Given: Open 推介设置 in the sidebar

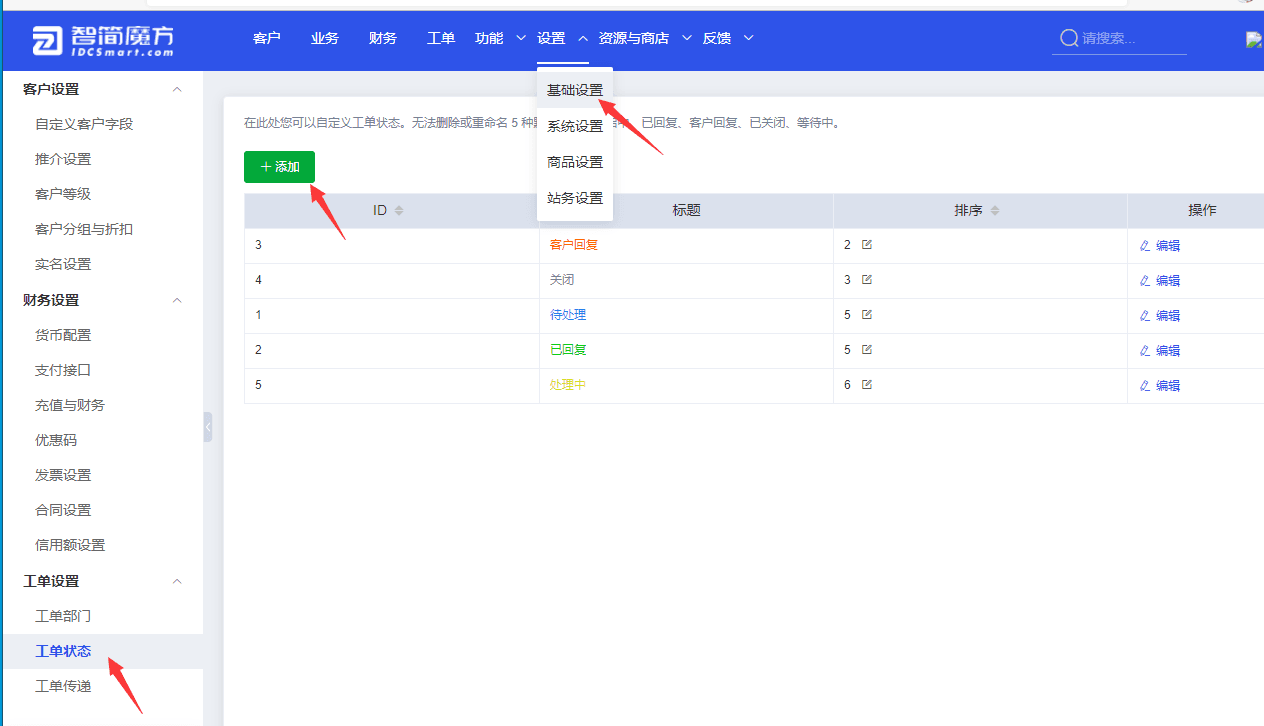Looking at the screenshot, I should pos(63,159).
